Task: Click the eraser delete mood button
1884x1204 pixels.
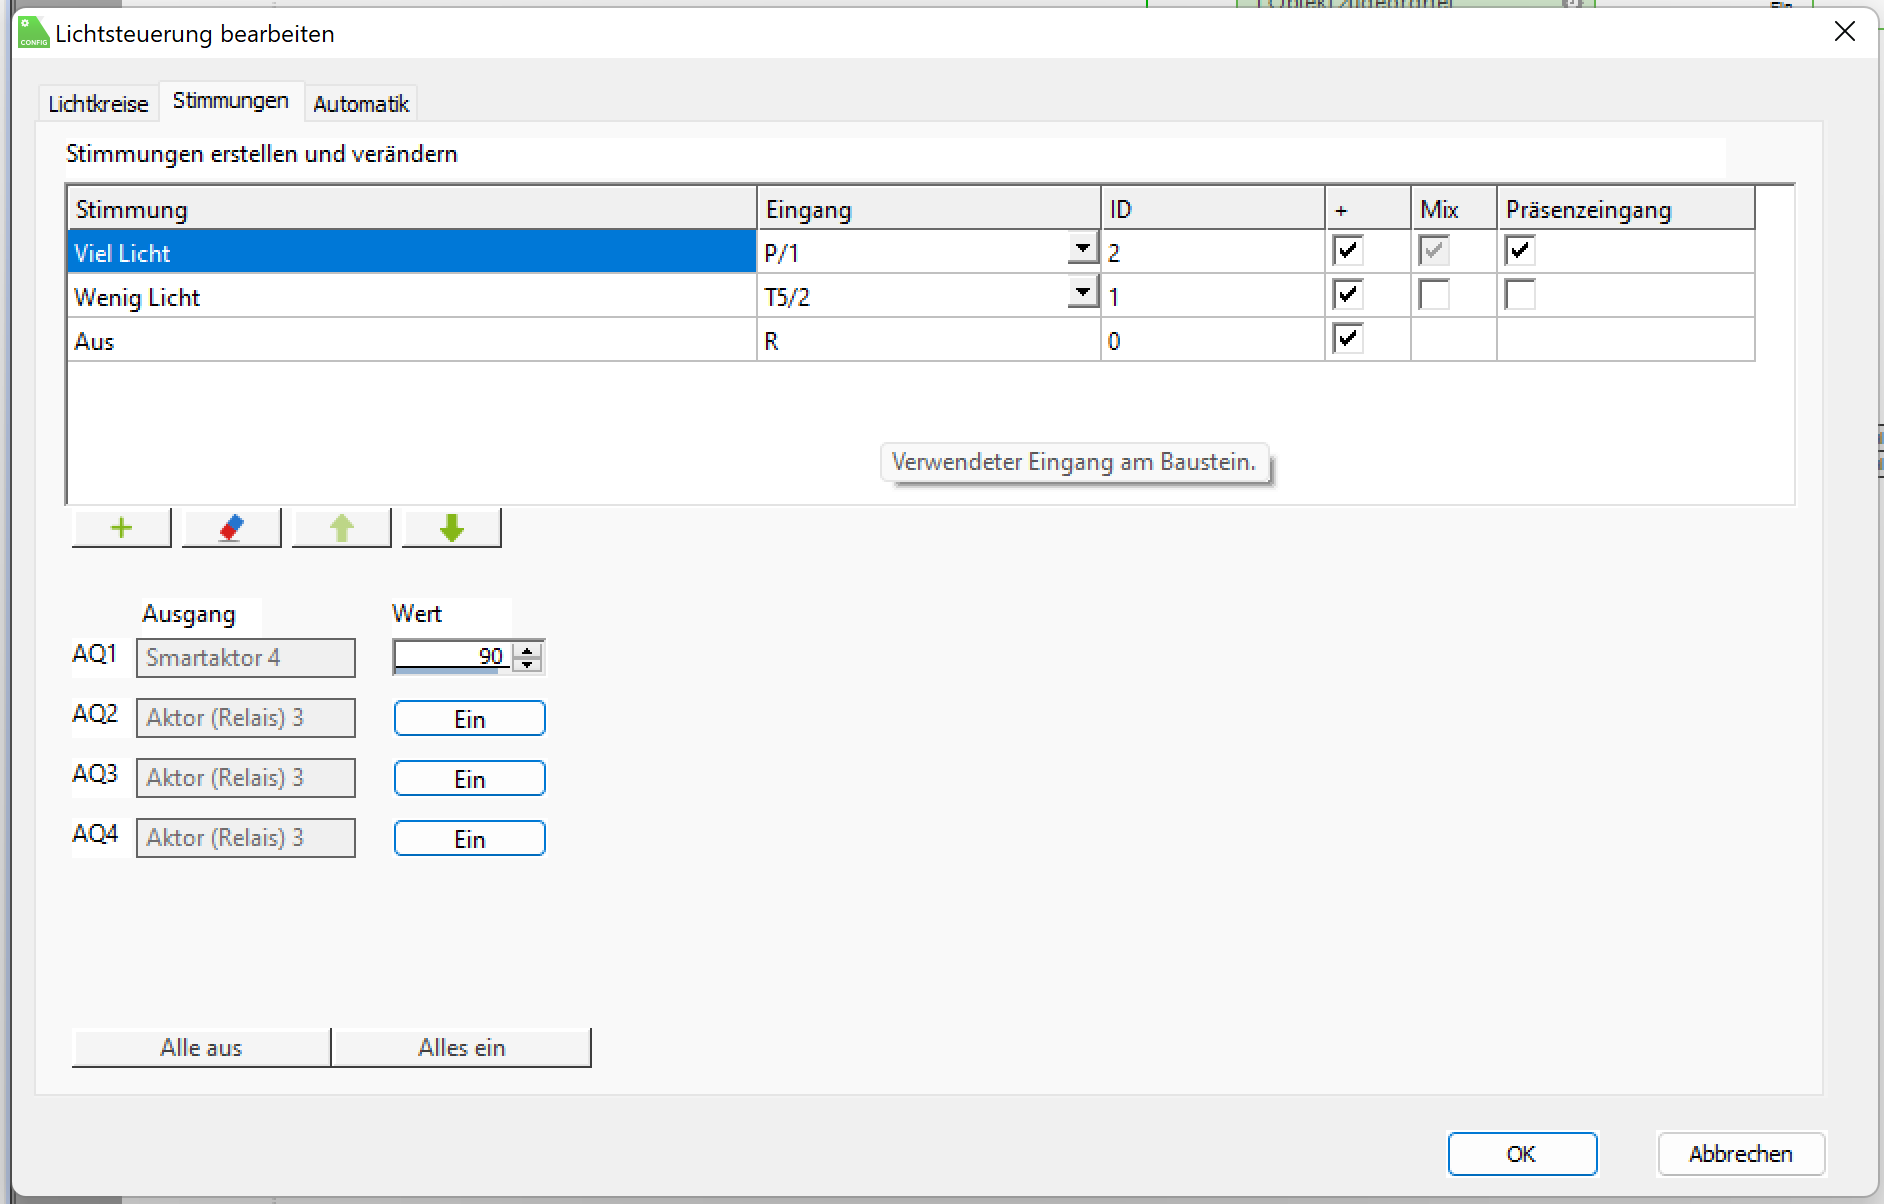Action: click(231, 528)
